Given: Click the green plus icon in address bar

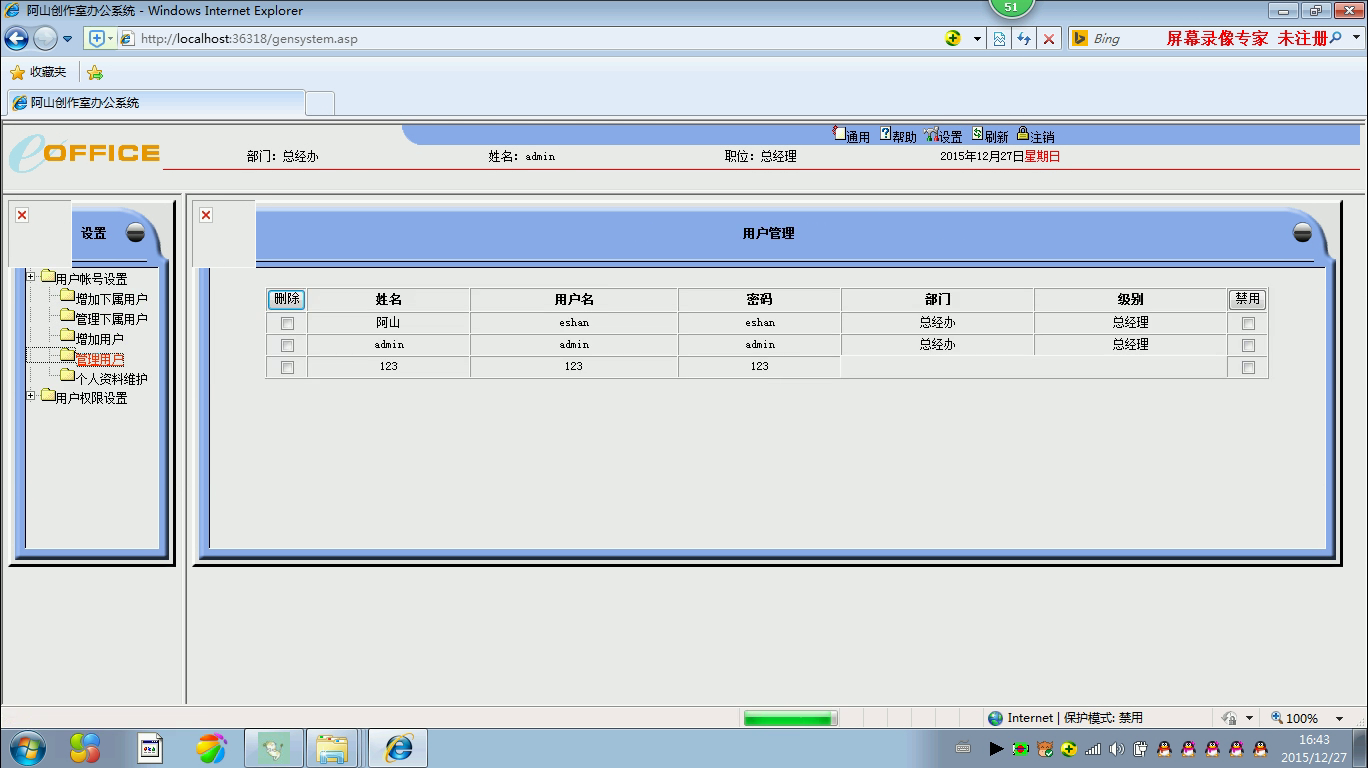Looking at the screenshot, I should coord(953,38).
